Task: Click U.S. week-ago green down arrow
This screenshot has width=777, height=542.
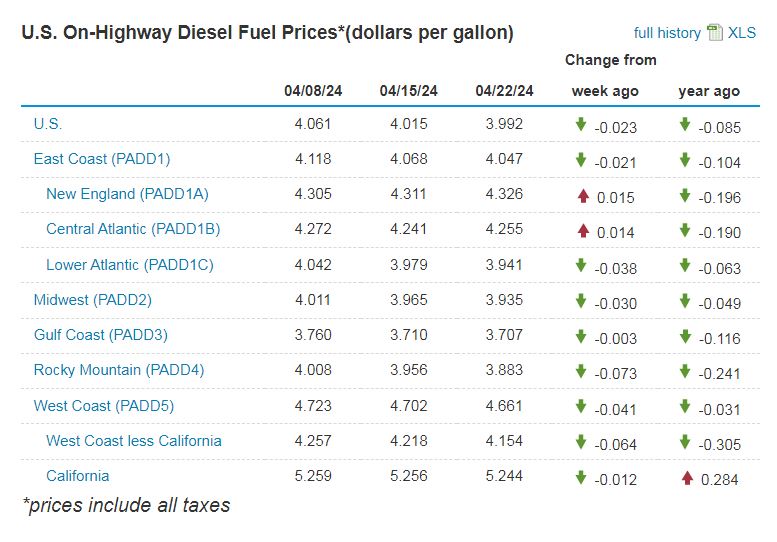Action: coord(580,125)
